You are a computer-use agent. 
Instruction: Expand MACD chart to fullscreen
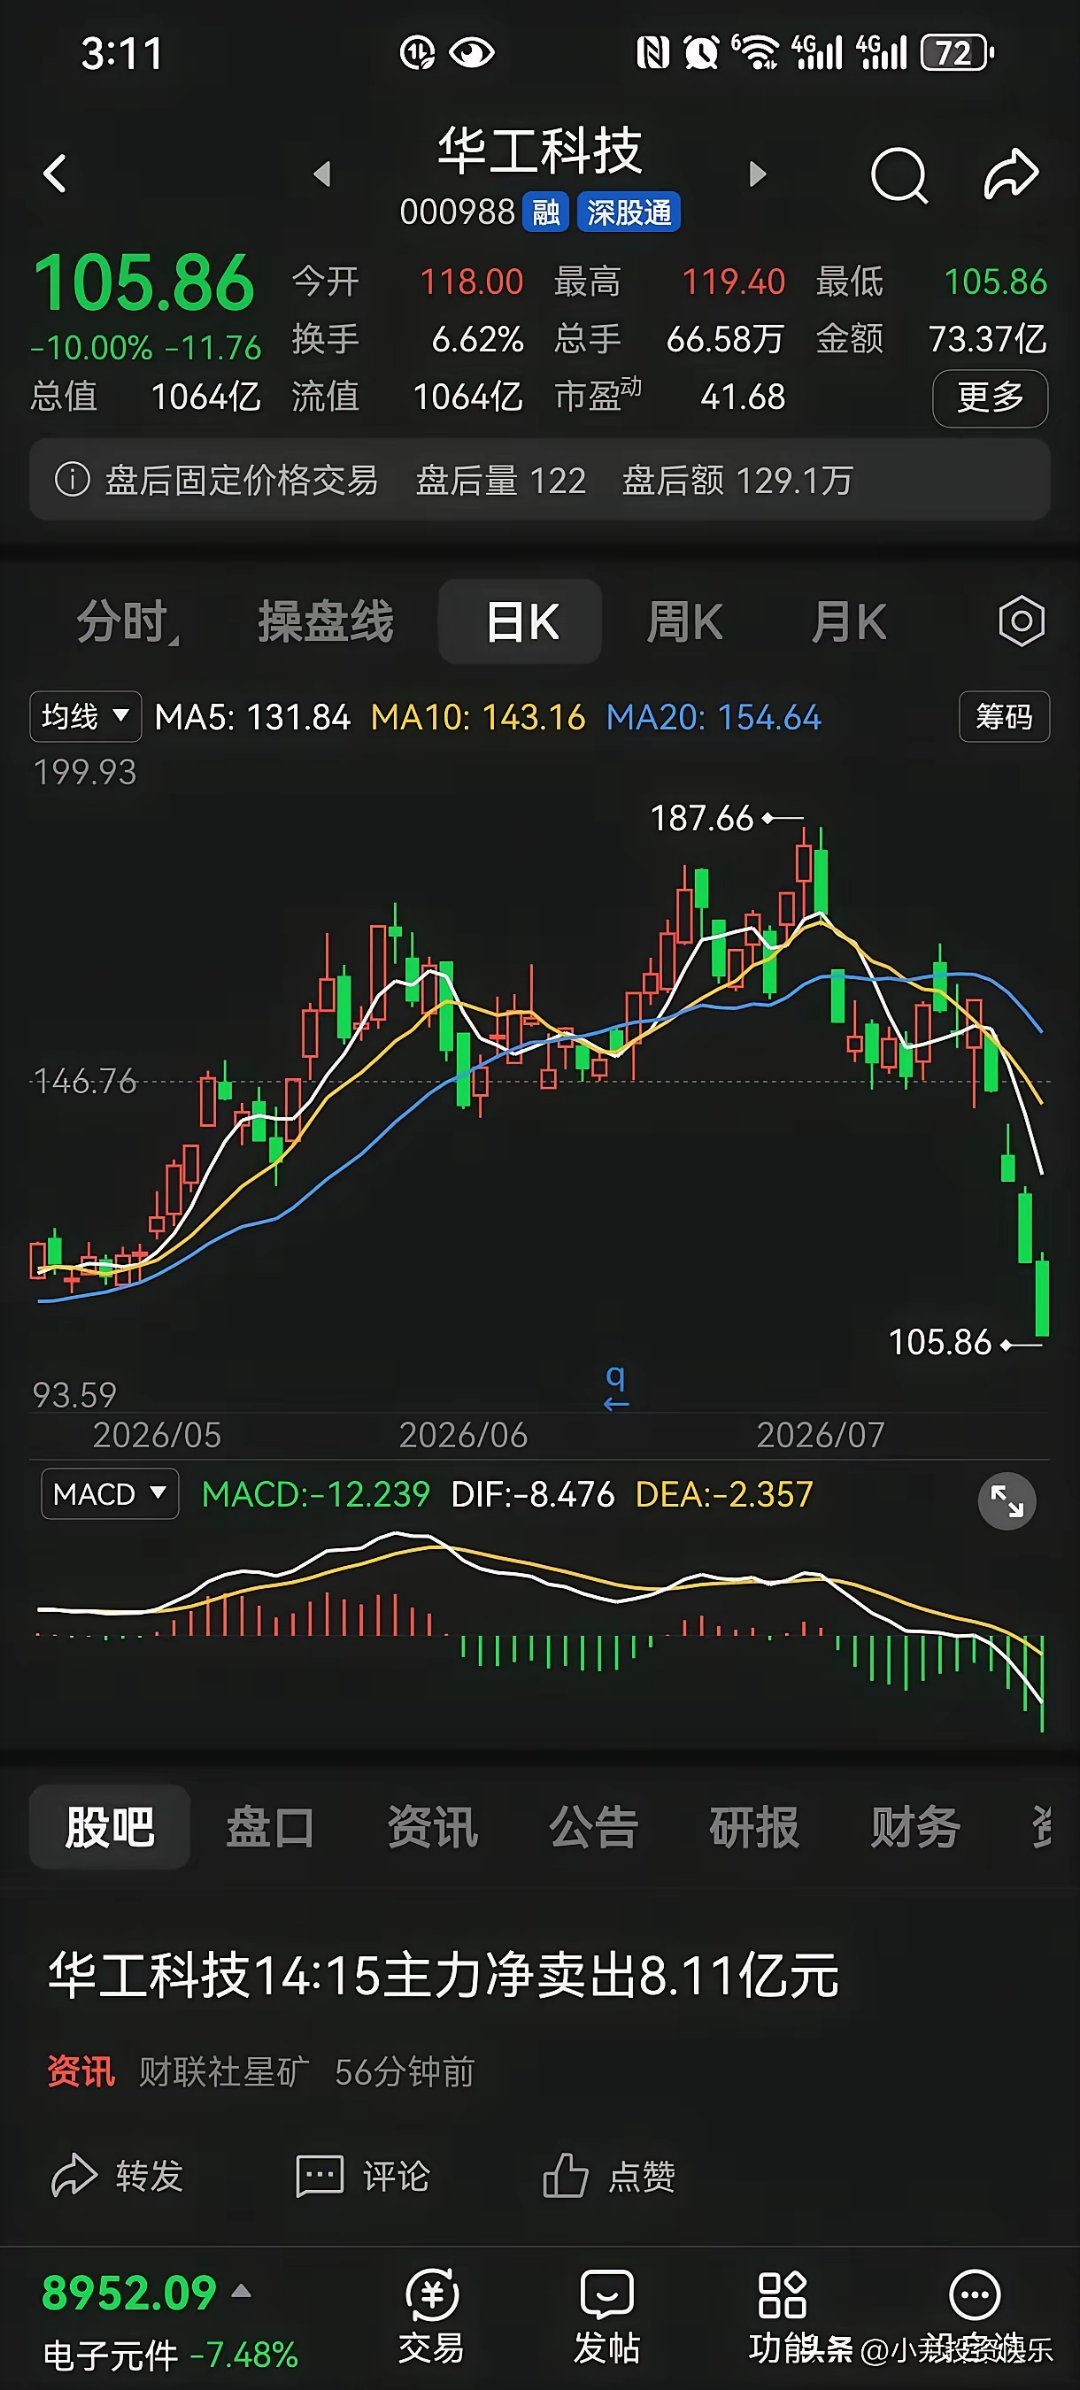tap(1006, 1501)
